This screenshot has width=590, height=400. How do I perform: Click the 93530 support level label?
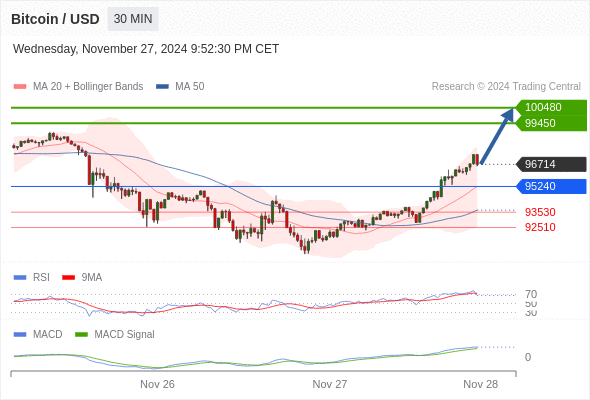pos(540,212)
